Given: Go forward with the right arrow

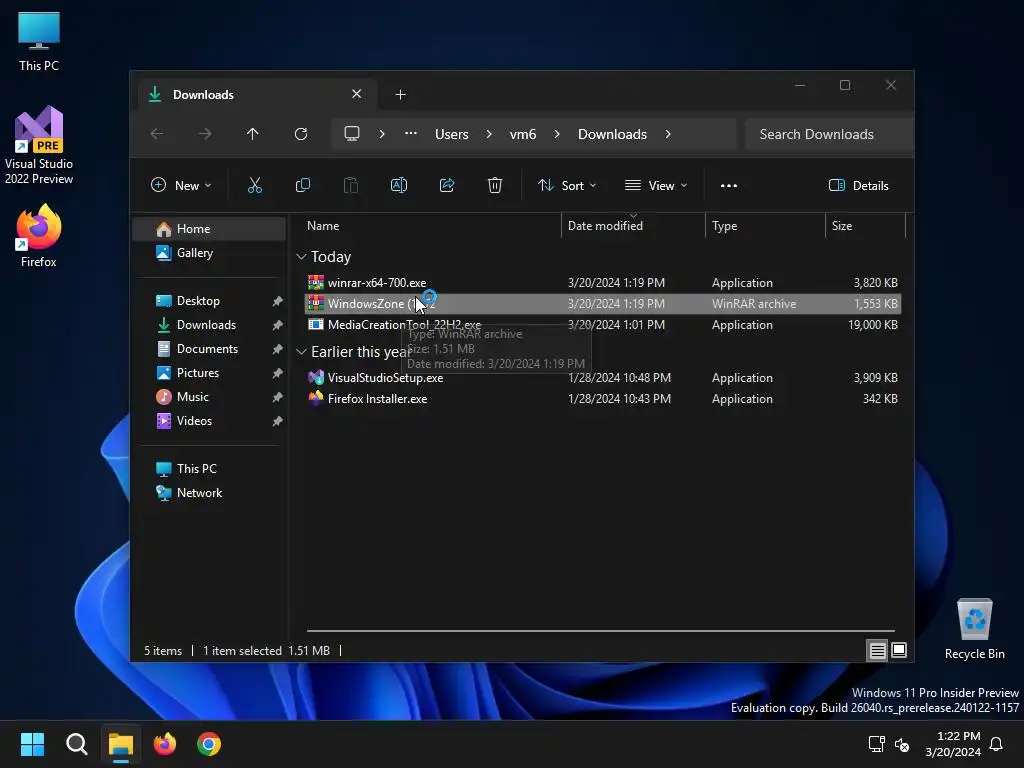Looking at the screenshot, I should tap(205, 134).
